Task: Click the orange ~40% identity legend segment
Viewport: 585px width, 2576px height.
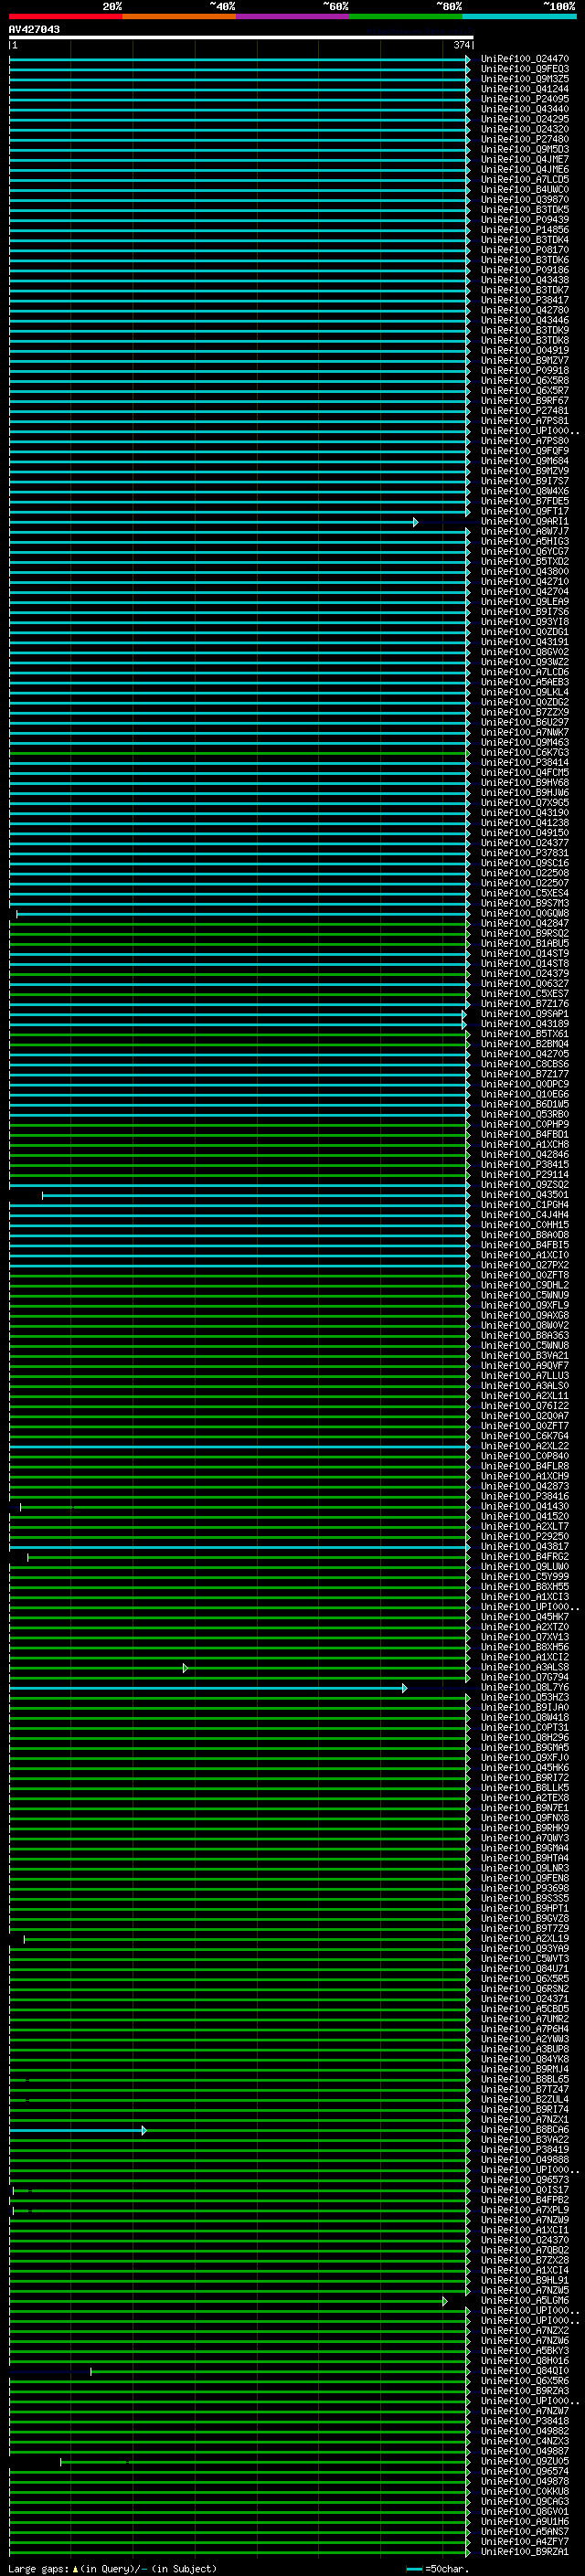Action: [179, 16]
